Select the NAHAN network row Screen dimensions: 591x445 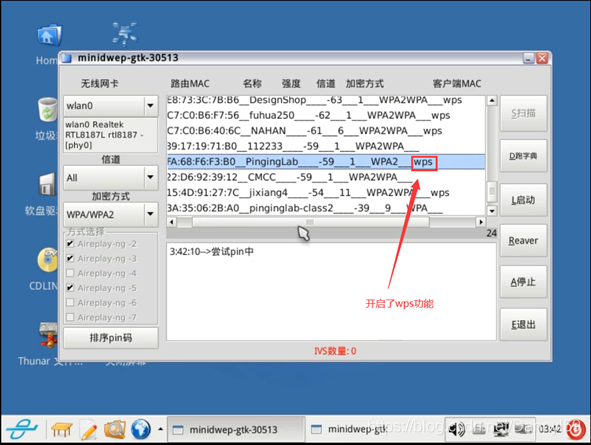click(326, 131)
